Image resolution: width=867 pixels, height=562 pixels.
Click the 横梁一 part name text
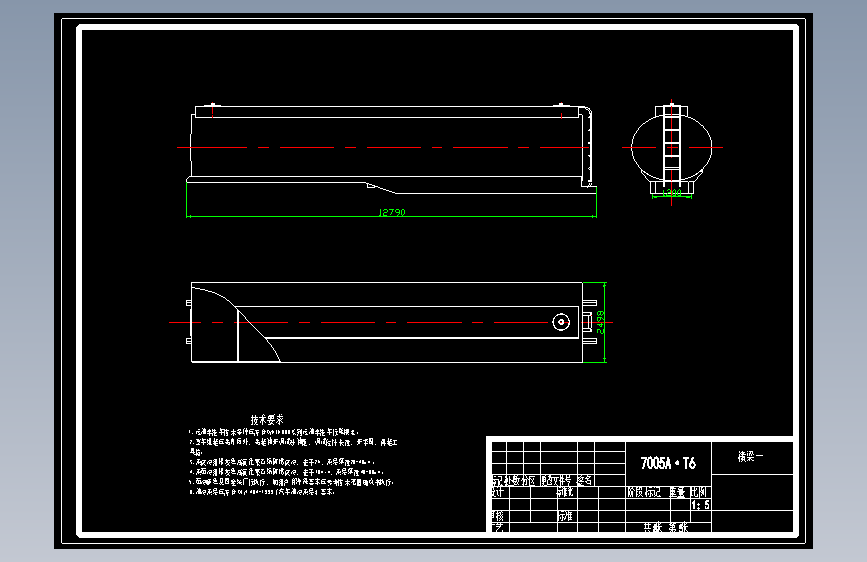750,456
